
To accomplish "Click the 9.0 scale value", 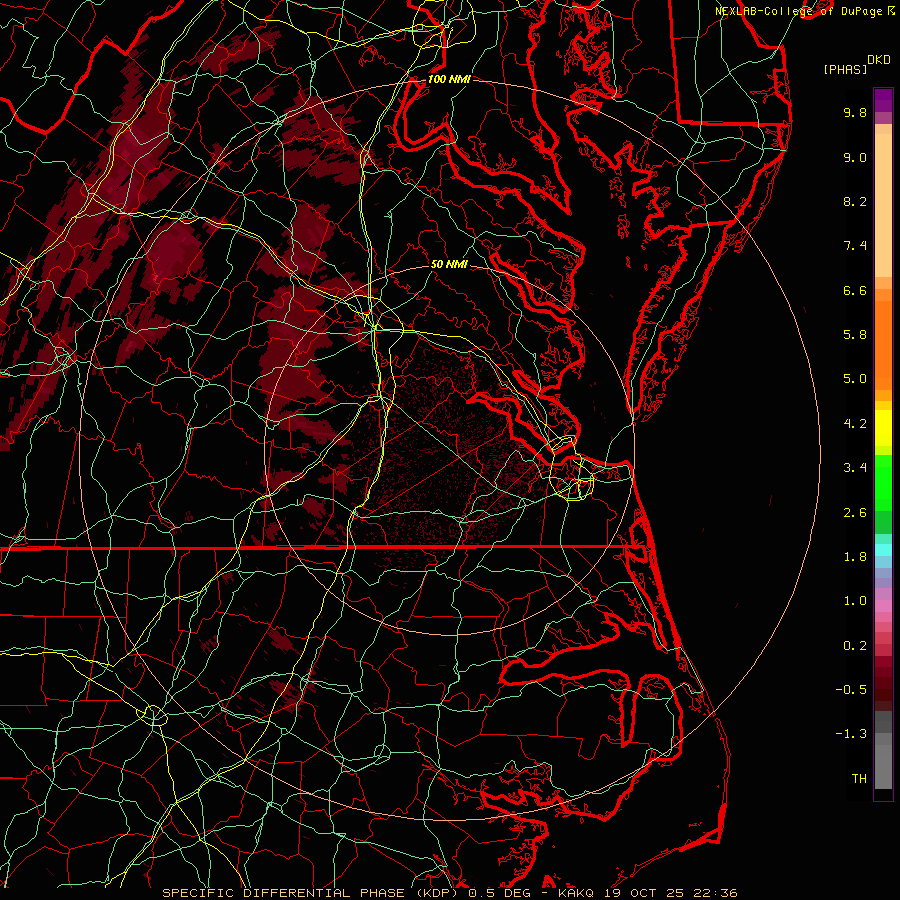I will (x=855, y=157).
